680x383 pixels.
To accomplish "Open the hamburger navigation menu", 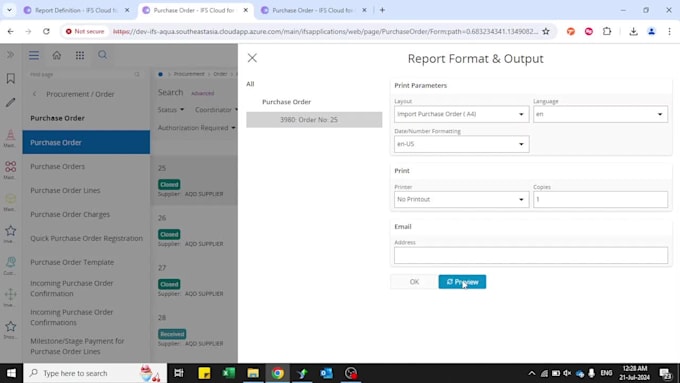I will (x=34, y=55).
